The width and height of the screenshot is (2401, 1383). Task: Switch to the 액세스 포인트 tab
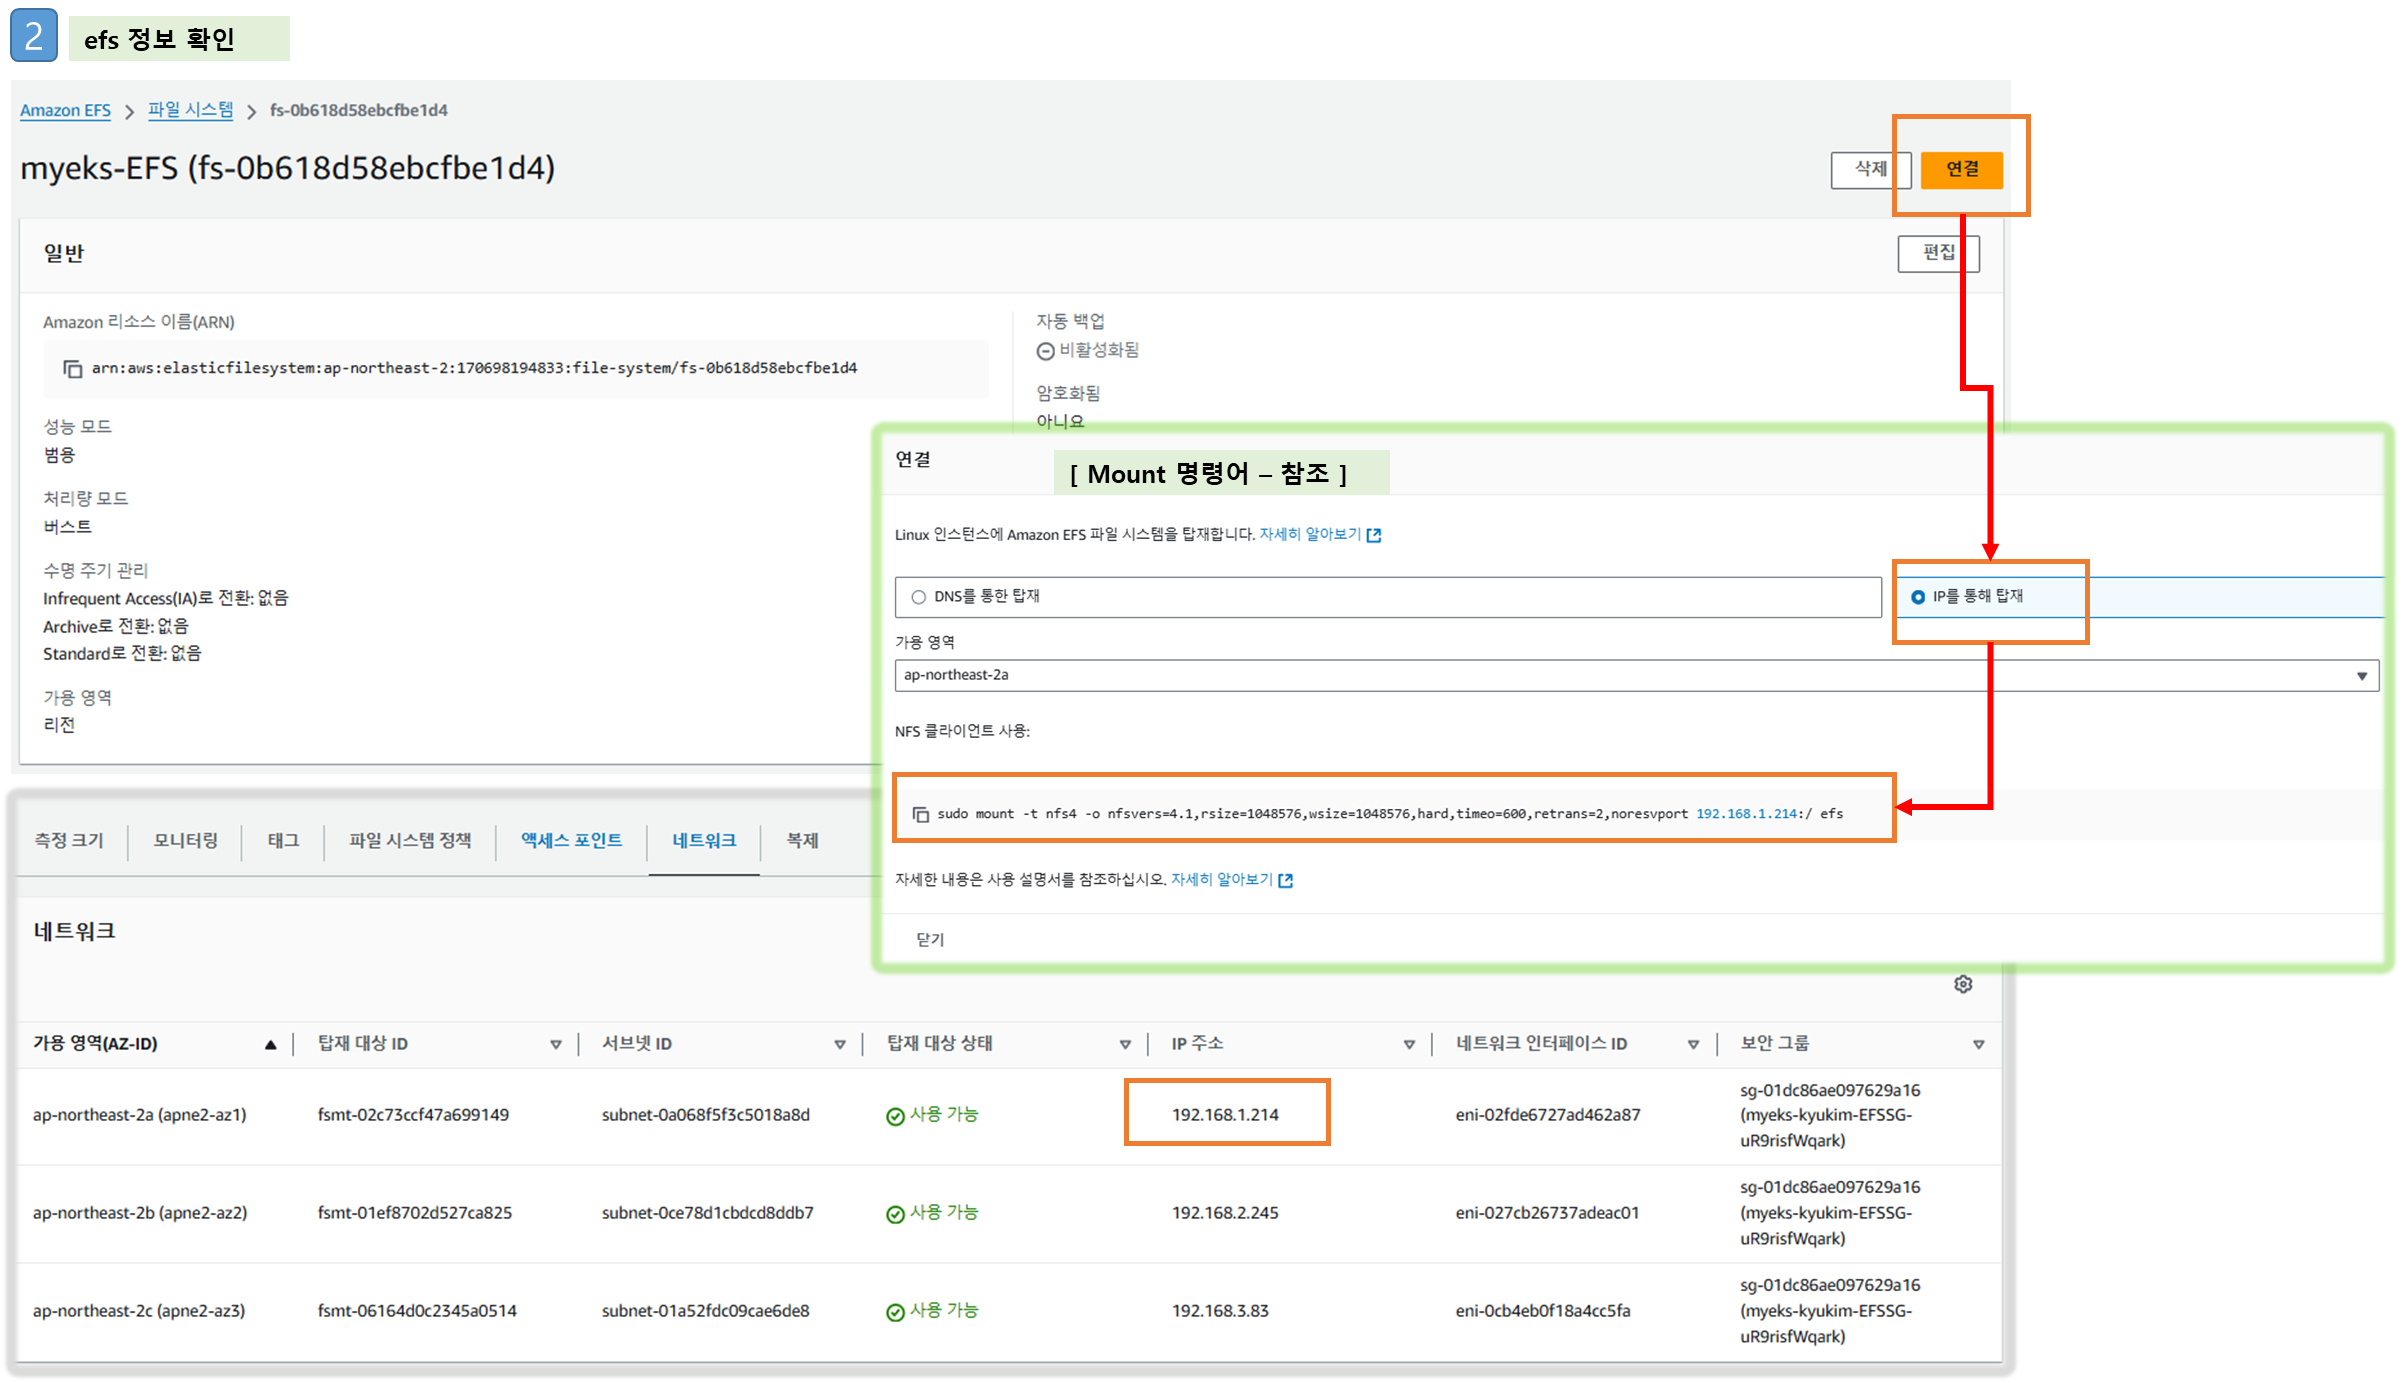click(x=571, y=841)
